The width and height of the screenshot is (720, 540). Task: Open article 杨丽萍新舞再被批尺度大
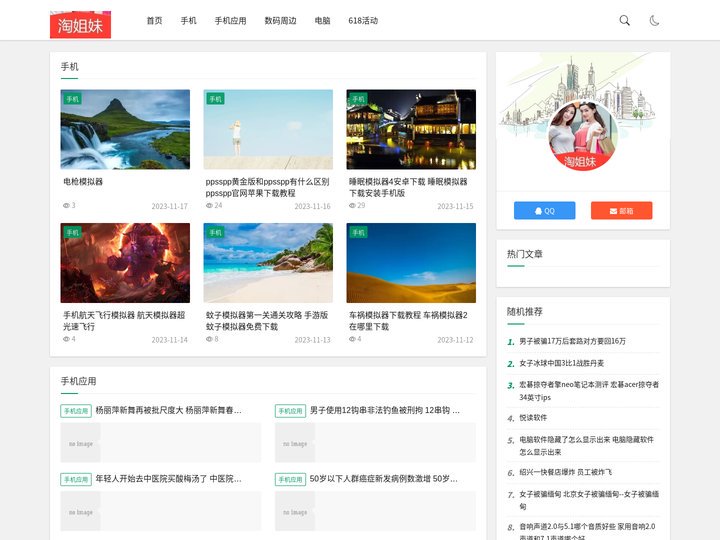point(169,410)
